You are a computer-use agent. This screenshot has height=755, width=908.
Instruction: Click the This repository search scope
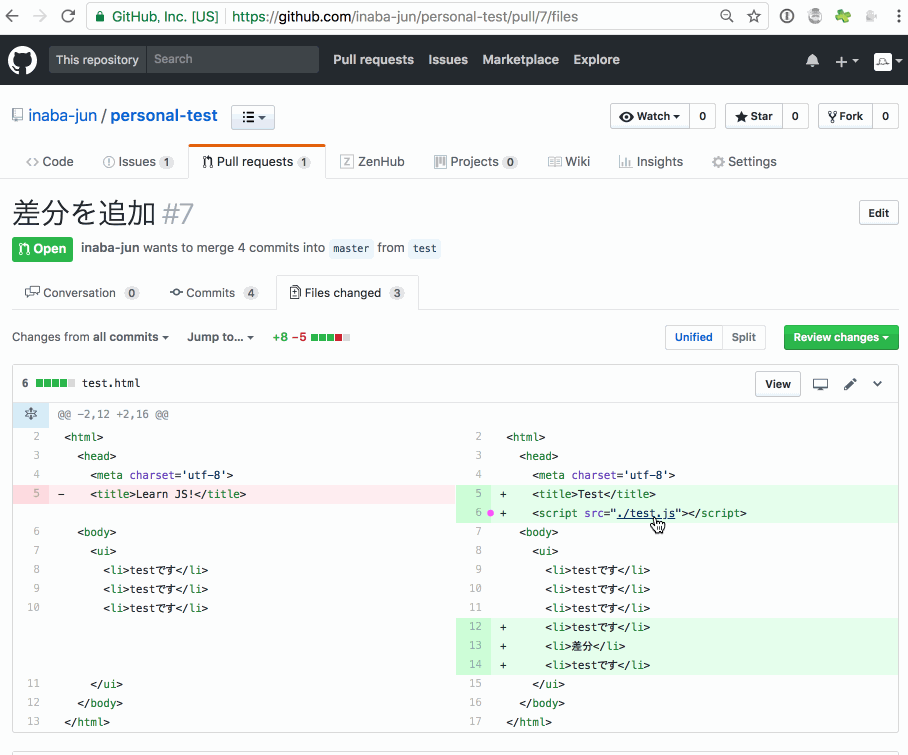pyautogui.click(x=97, y=60)
